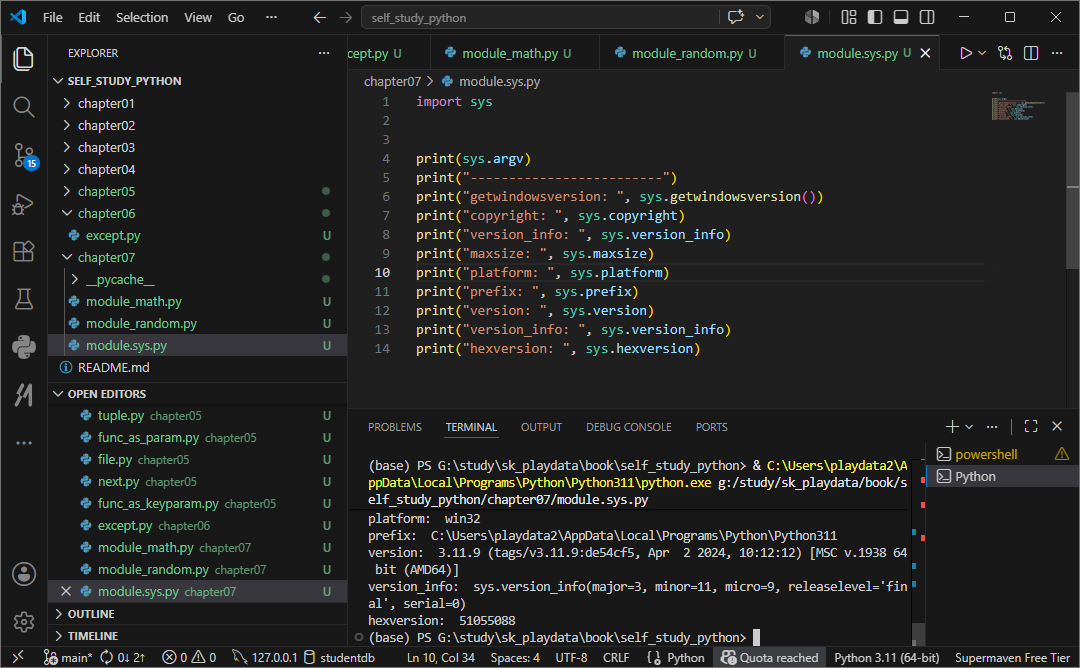Open the new terminal profile dropdown
This screenshot has width=1080, height=668.
tap(969, 427)
